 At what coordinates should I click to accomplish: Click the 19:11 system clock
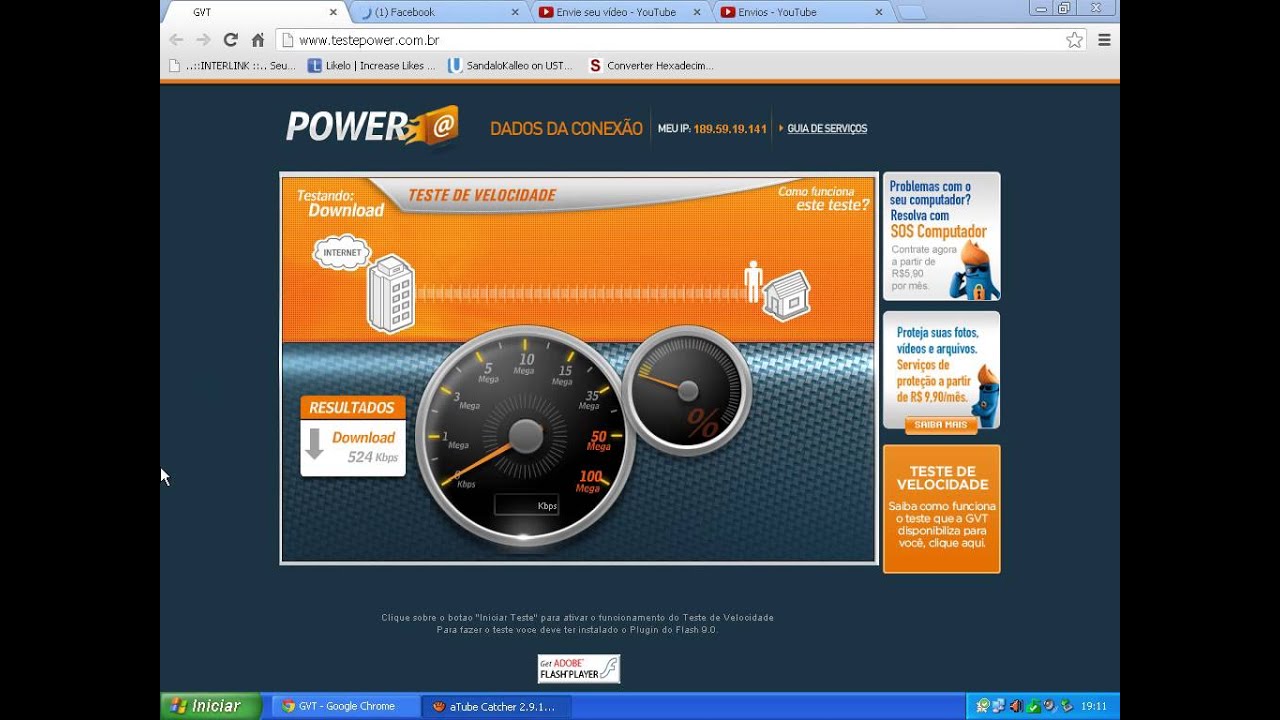pos(1093,706)
